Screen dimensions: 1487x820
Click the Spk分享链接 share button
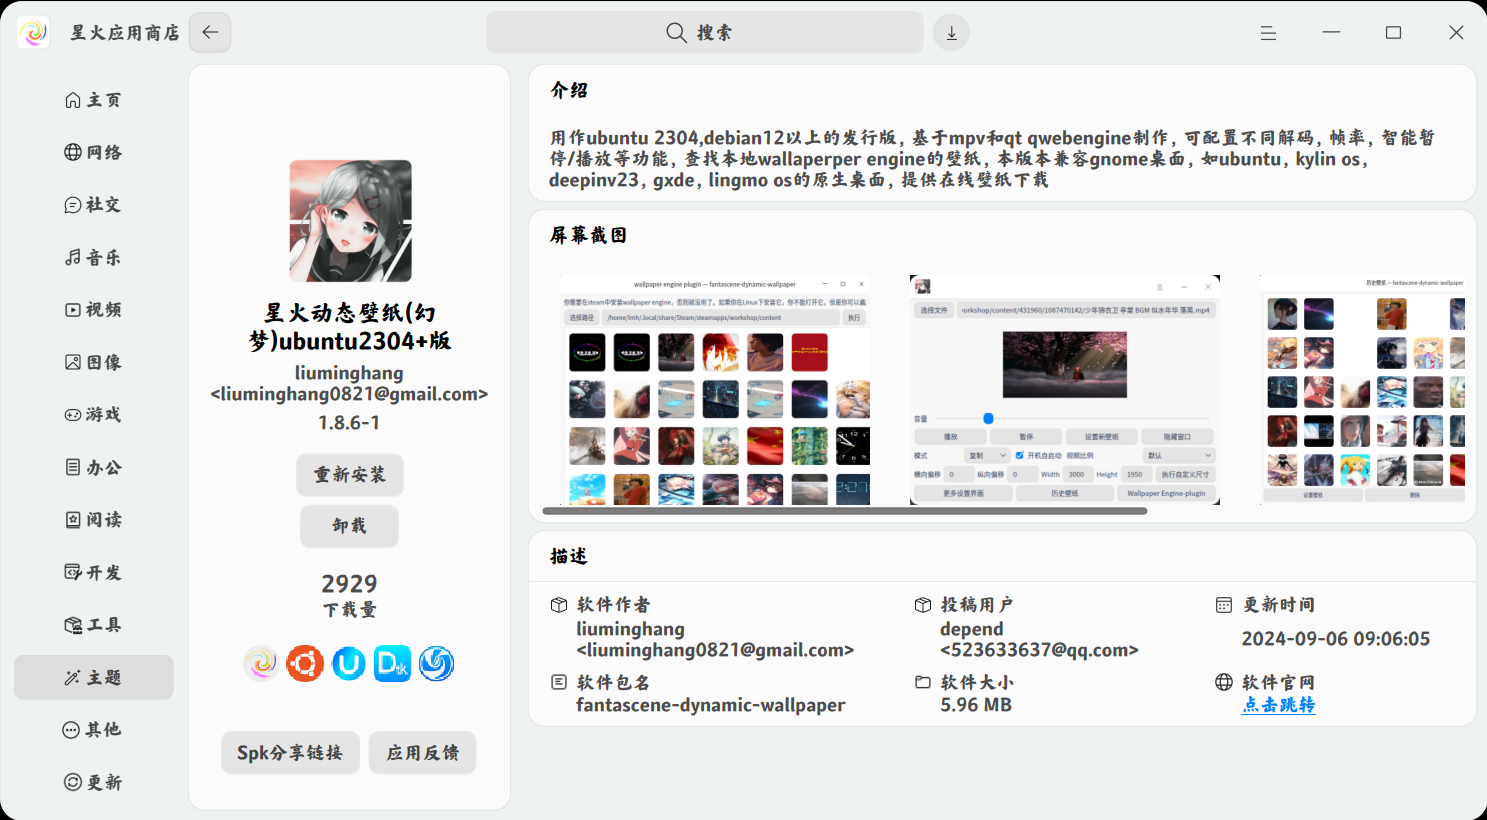coord(290,752)
